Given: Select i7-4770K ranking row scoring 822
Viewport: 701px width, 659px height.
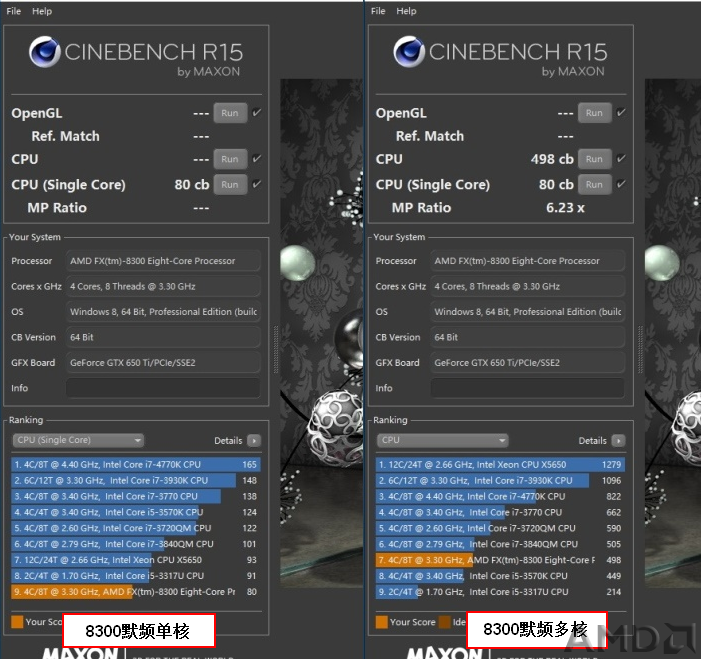Looking at the screenshot, I should (500, 496).
